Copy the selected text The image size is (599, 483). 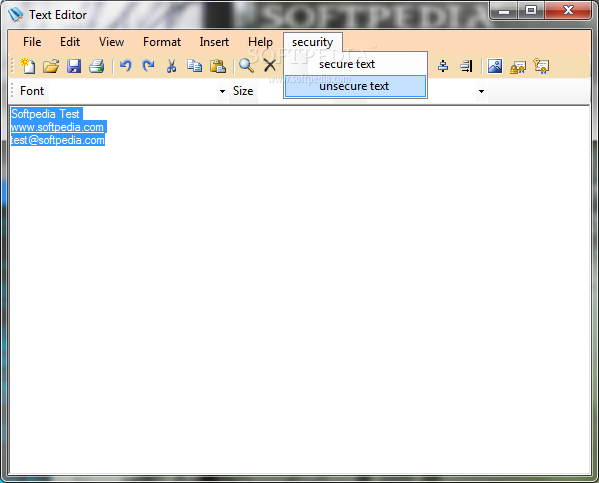coord(194,66)
